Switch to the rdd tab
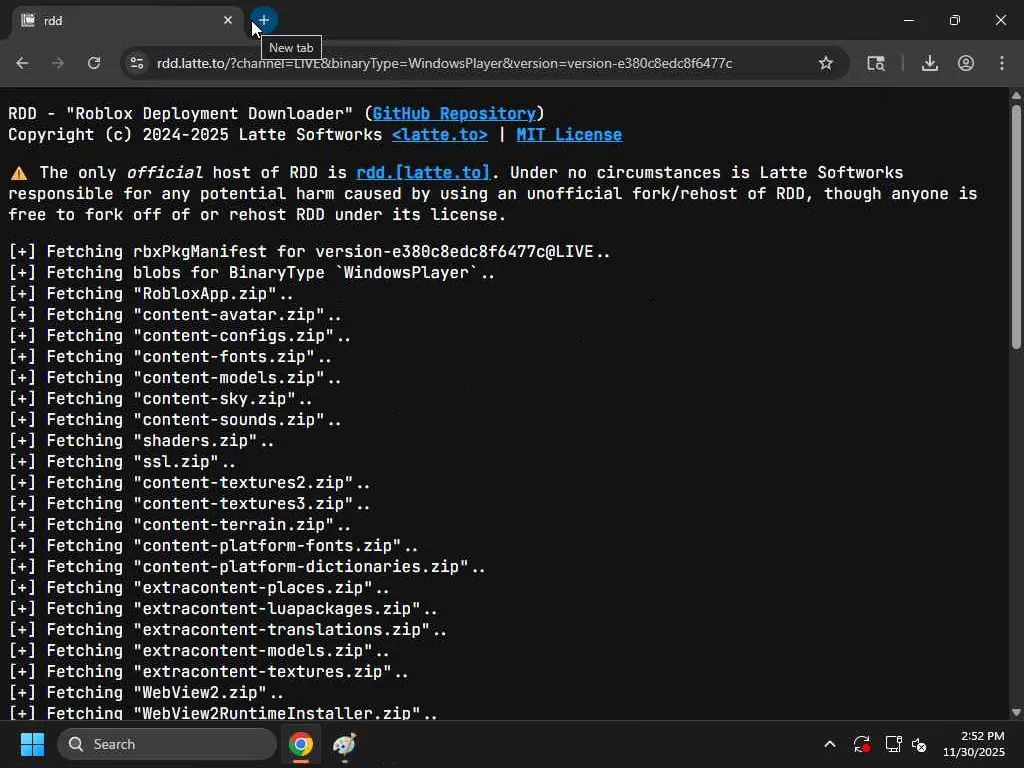1024x768 pixels. coord(127,20)
